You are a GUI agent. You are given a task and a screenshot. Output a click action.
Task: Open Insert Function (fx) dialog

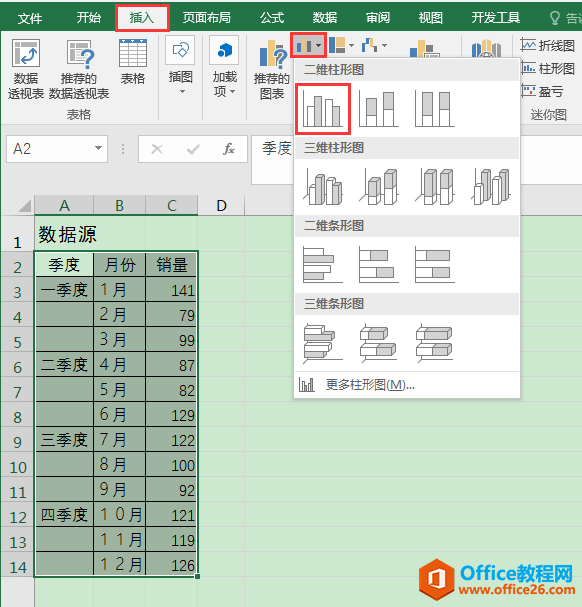tap(228, 149)
